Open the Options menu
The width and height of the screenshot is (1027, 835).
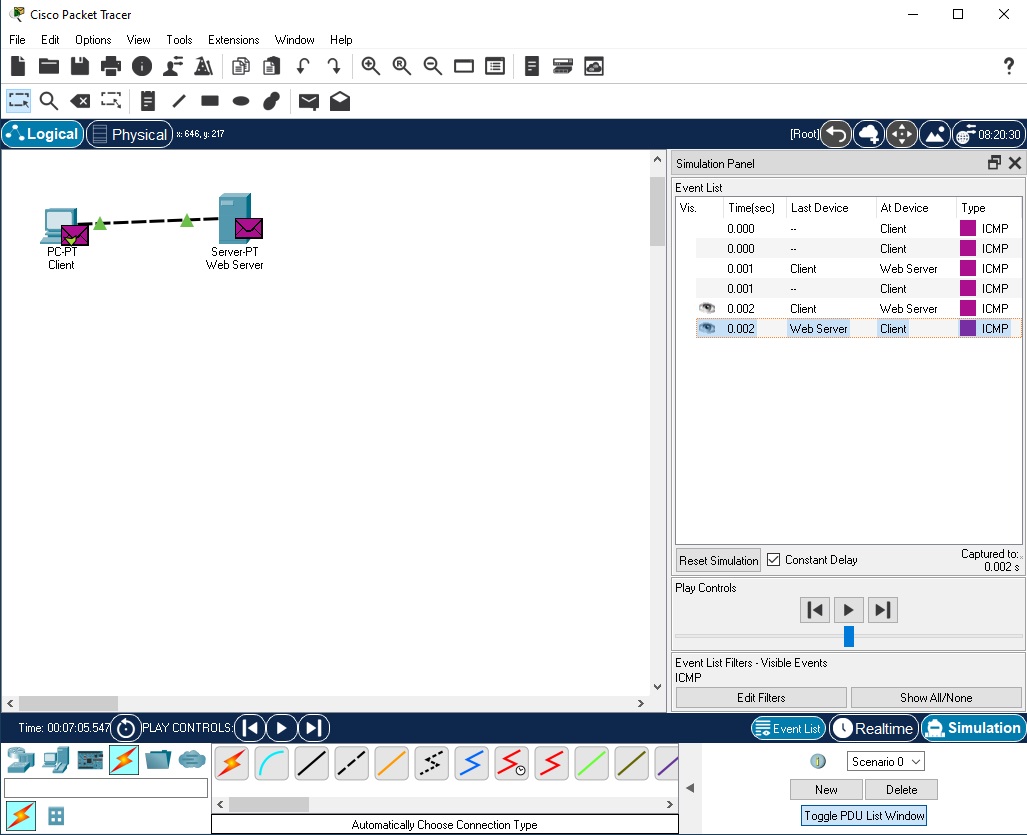pyautogui.click(x=93, y=40)
